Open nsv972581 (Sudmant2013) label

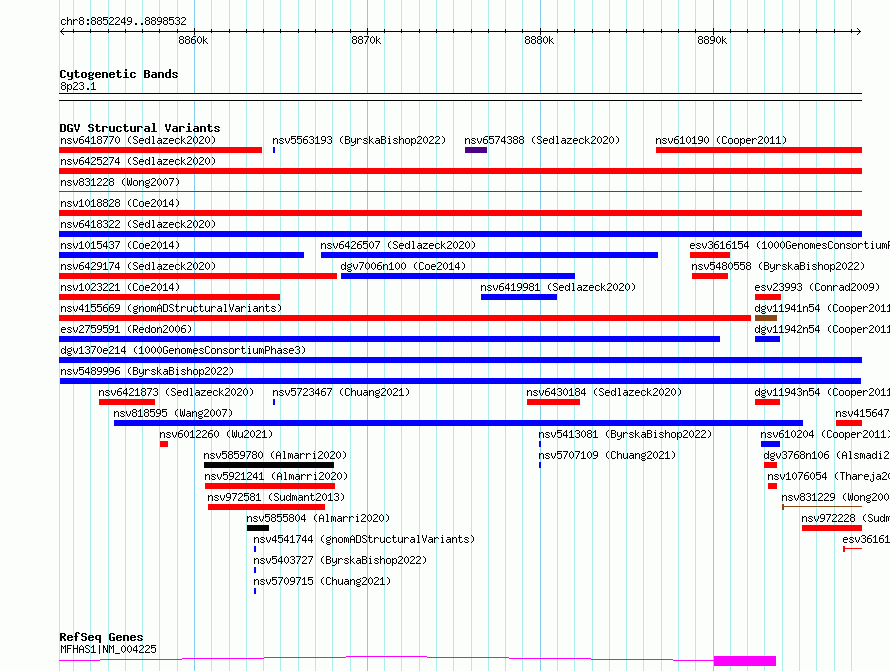point(276,497)
